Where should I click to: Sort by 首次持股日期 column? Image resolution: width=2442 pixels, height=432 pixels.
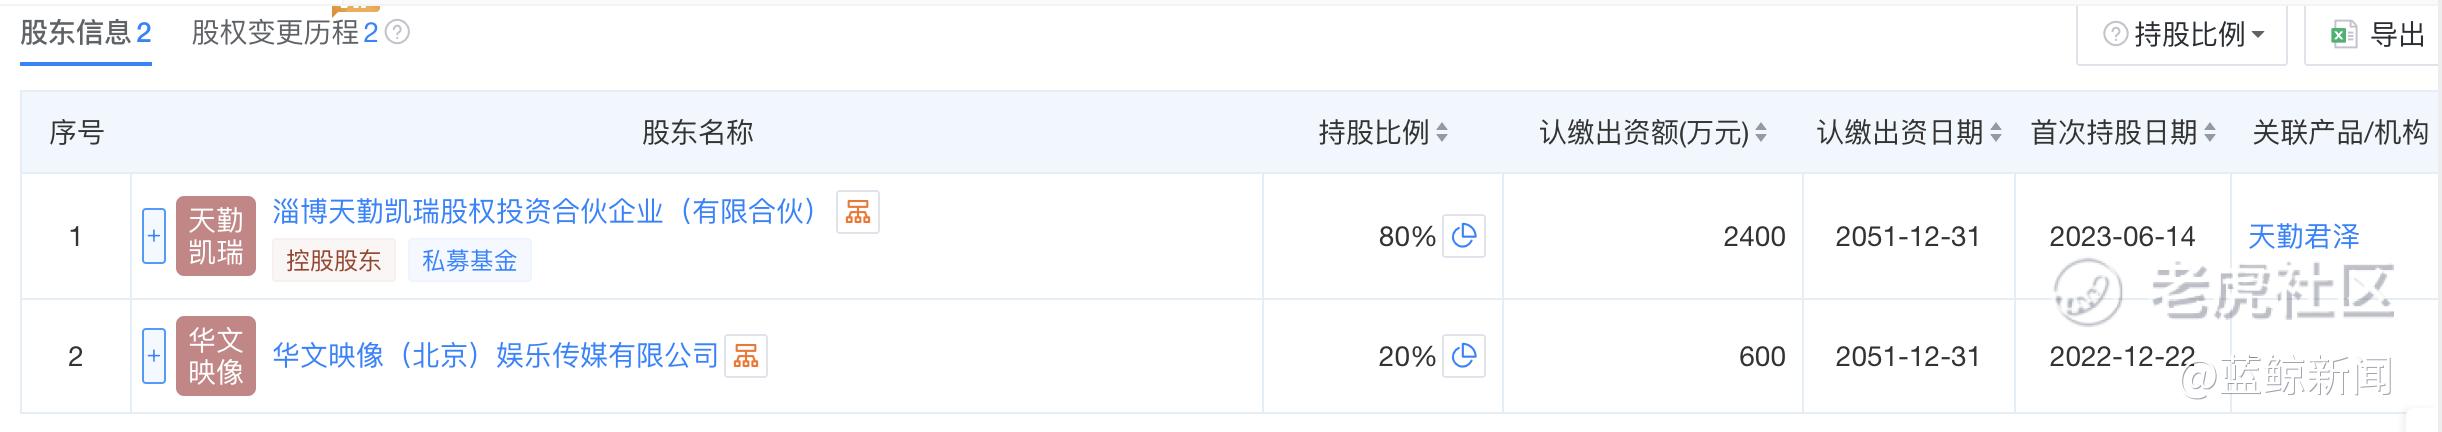coord(2122,132)
